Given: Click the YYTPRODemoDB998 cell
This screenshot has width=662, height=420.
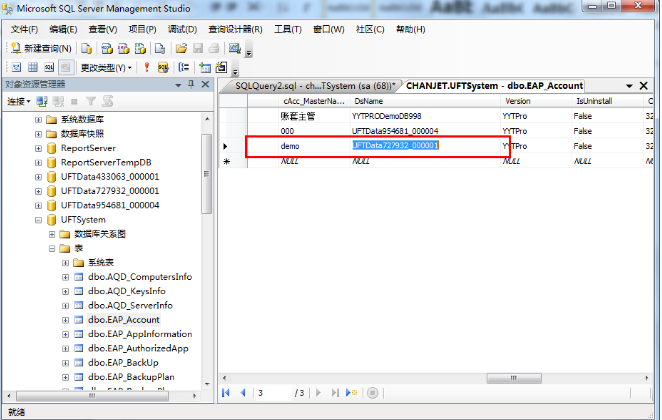Looking at the screenshot, I should tap(425, 116).
